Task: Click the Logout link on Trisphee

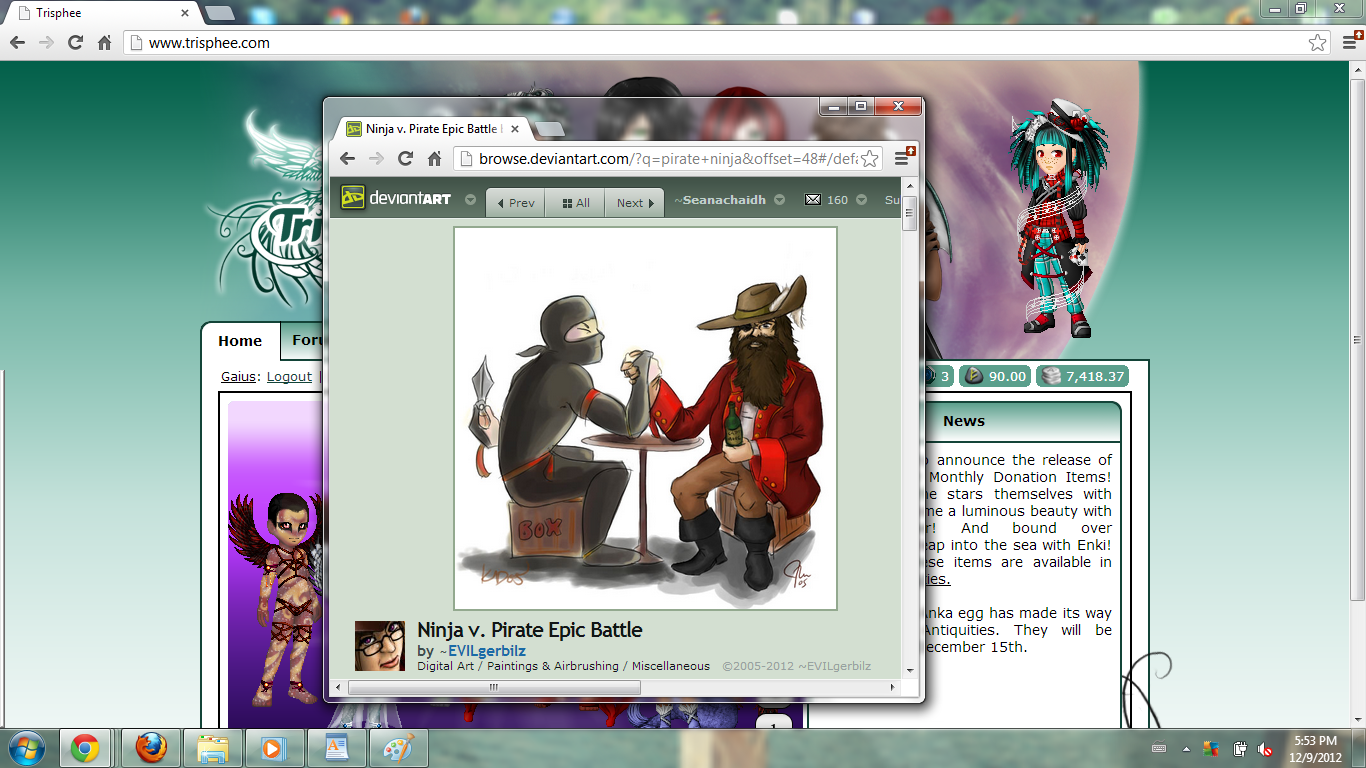Action: click(x=289, y=377)
